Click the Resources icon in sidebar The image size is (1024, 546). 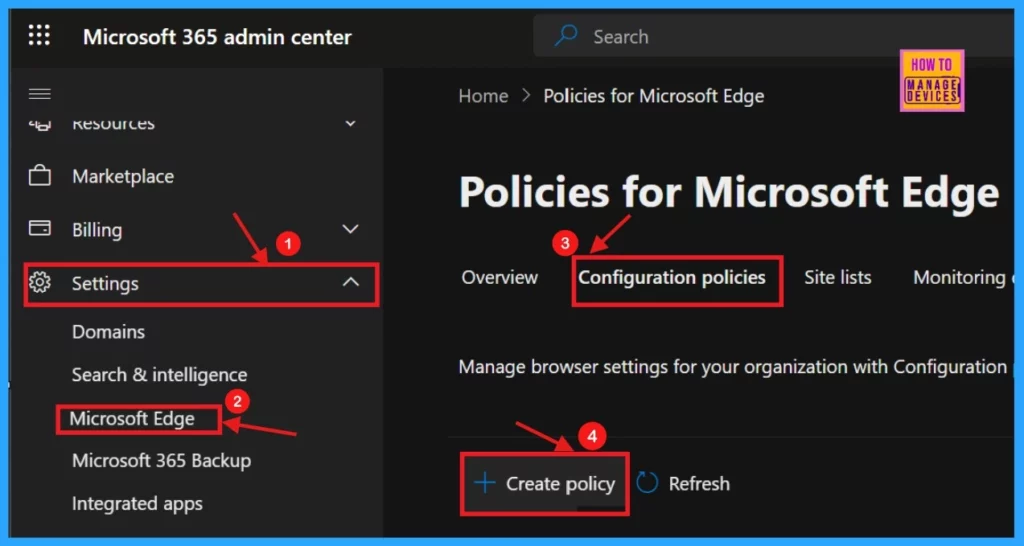click(x=39, y=123)
